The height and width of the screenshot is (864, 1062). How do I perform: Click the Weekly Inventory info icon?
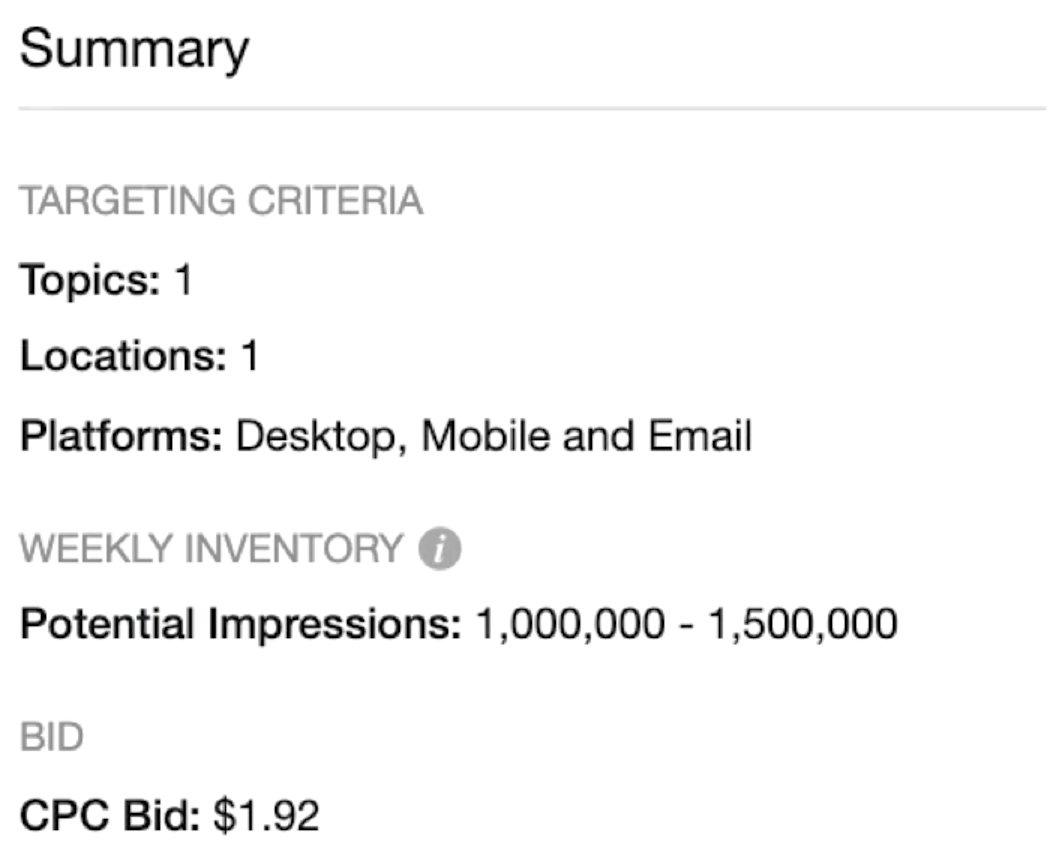point(440,548)
